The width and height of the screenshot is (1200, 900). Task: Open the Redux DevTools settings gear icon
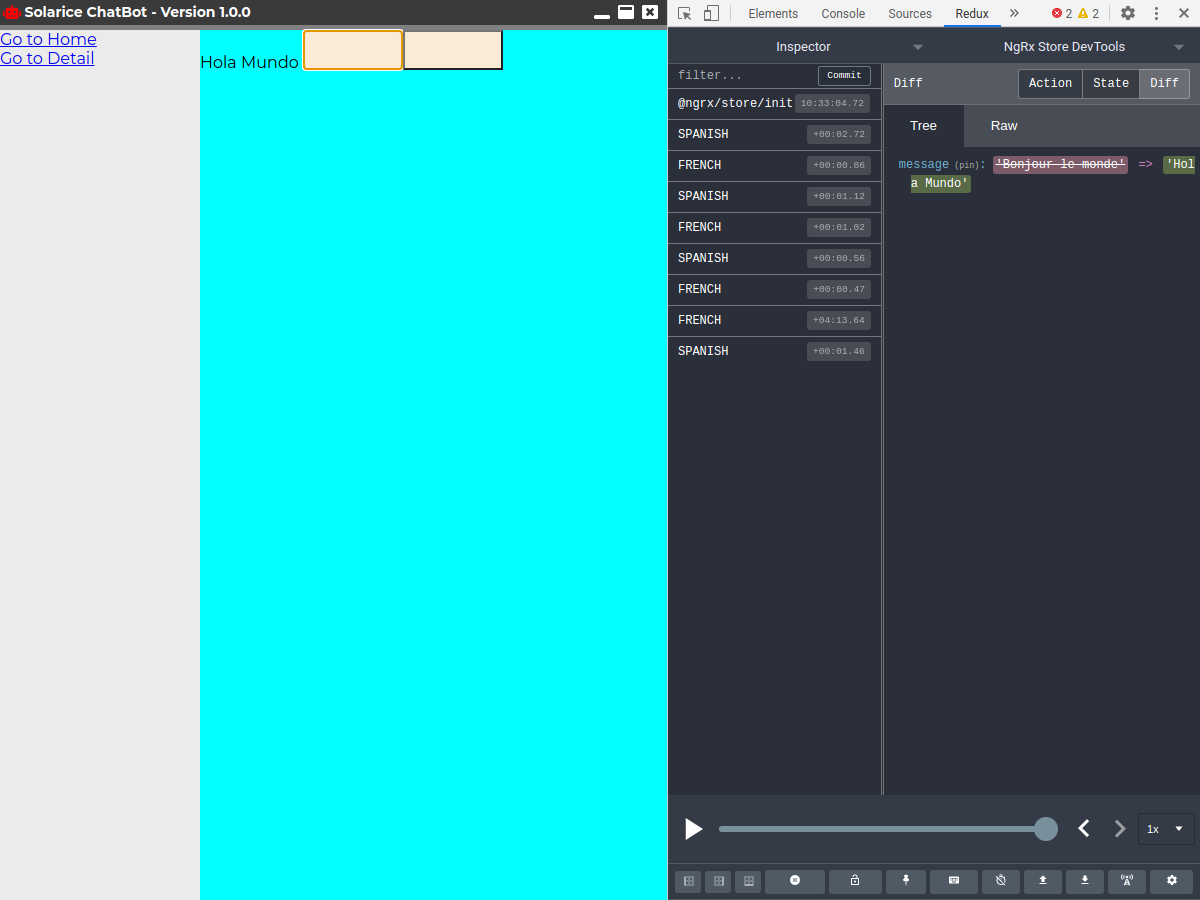tap(1171, 881)
